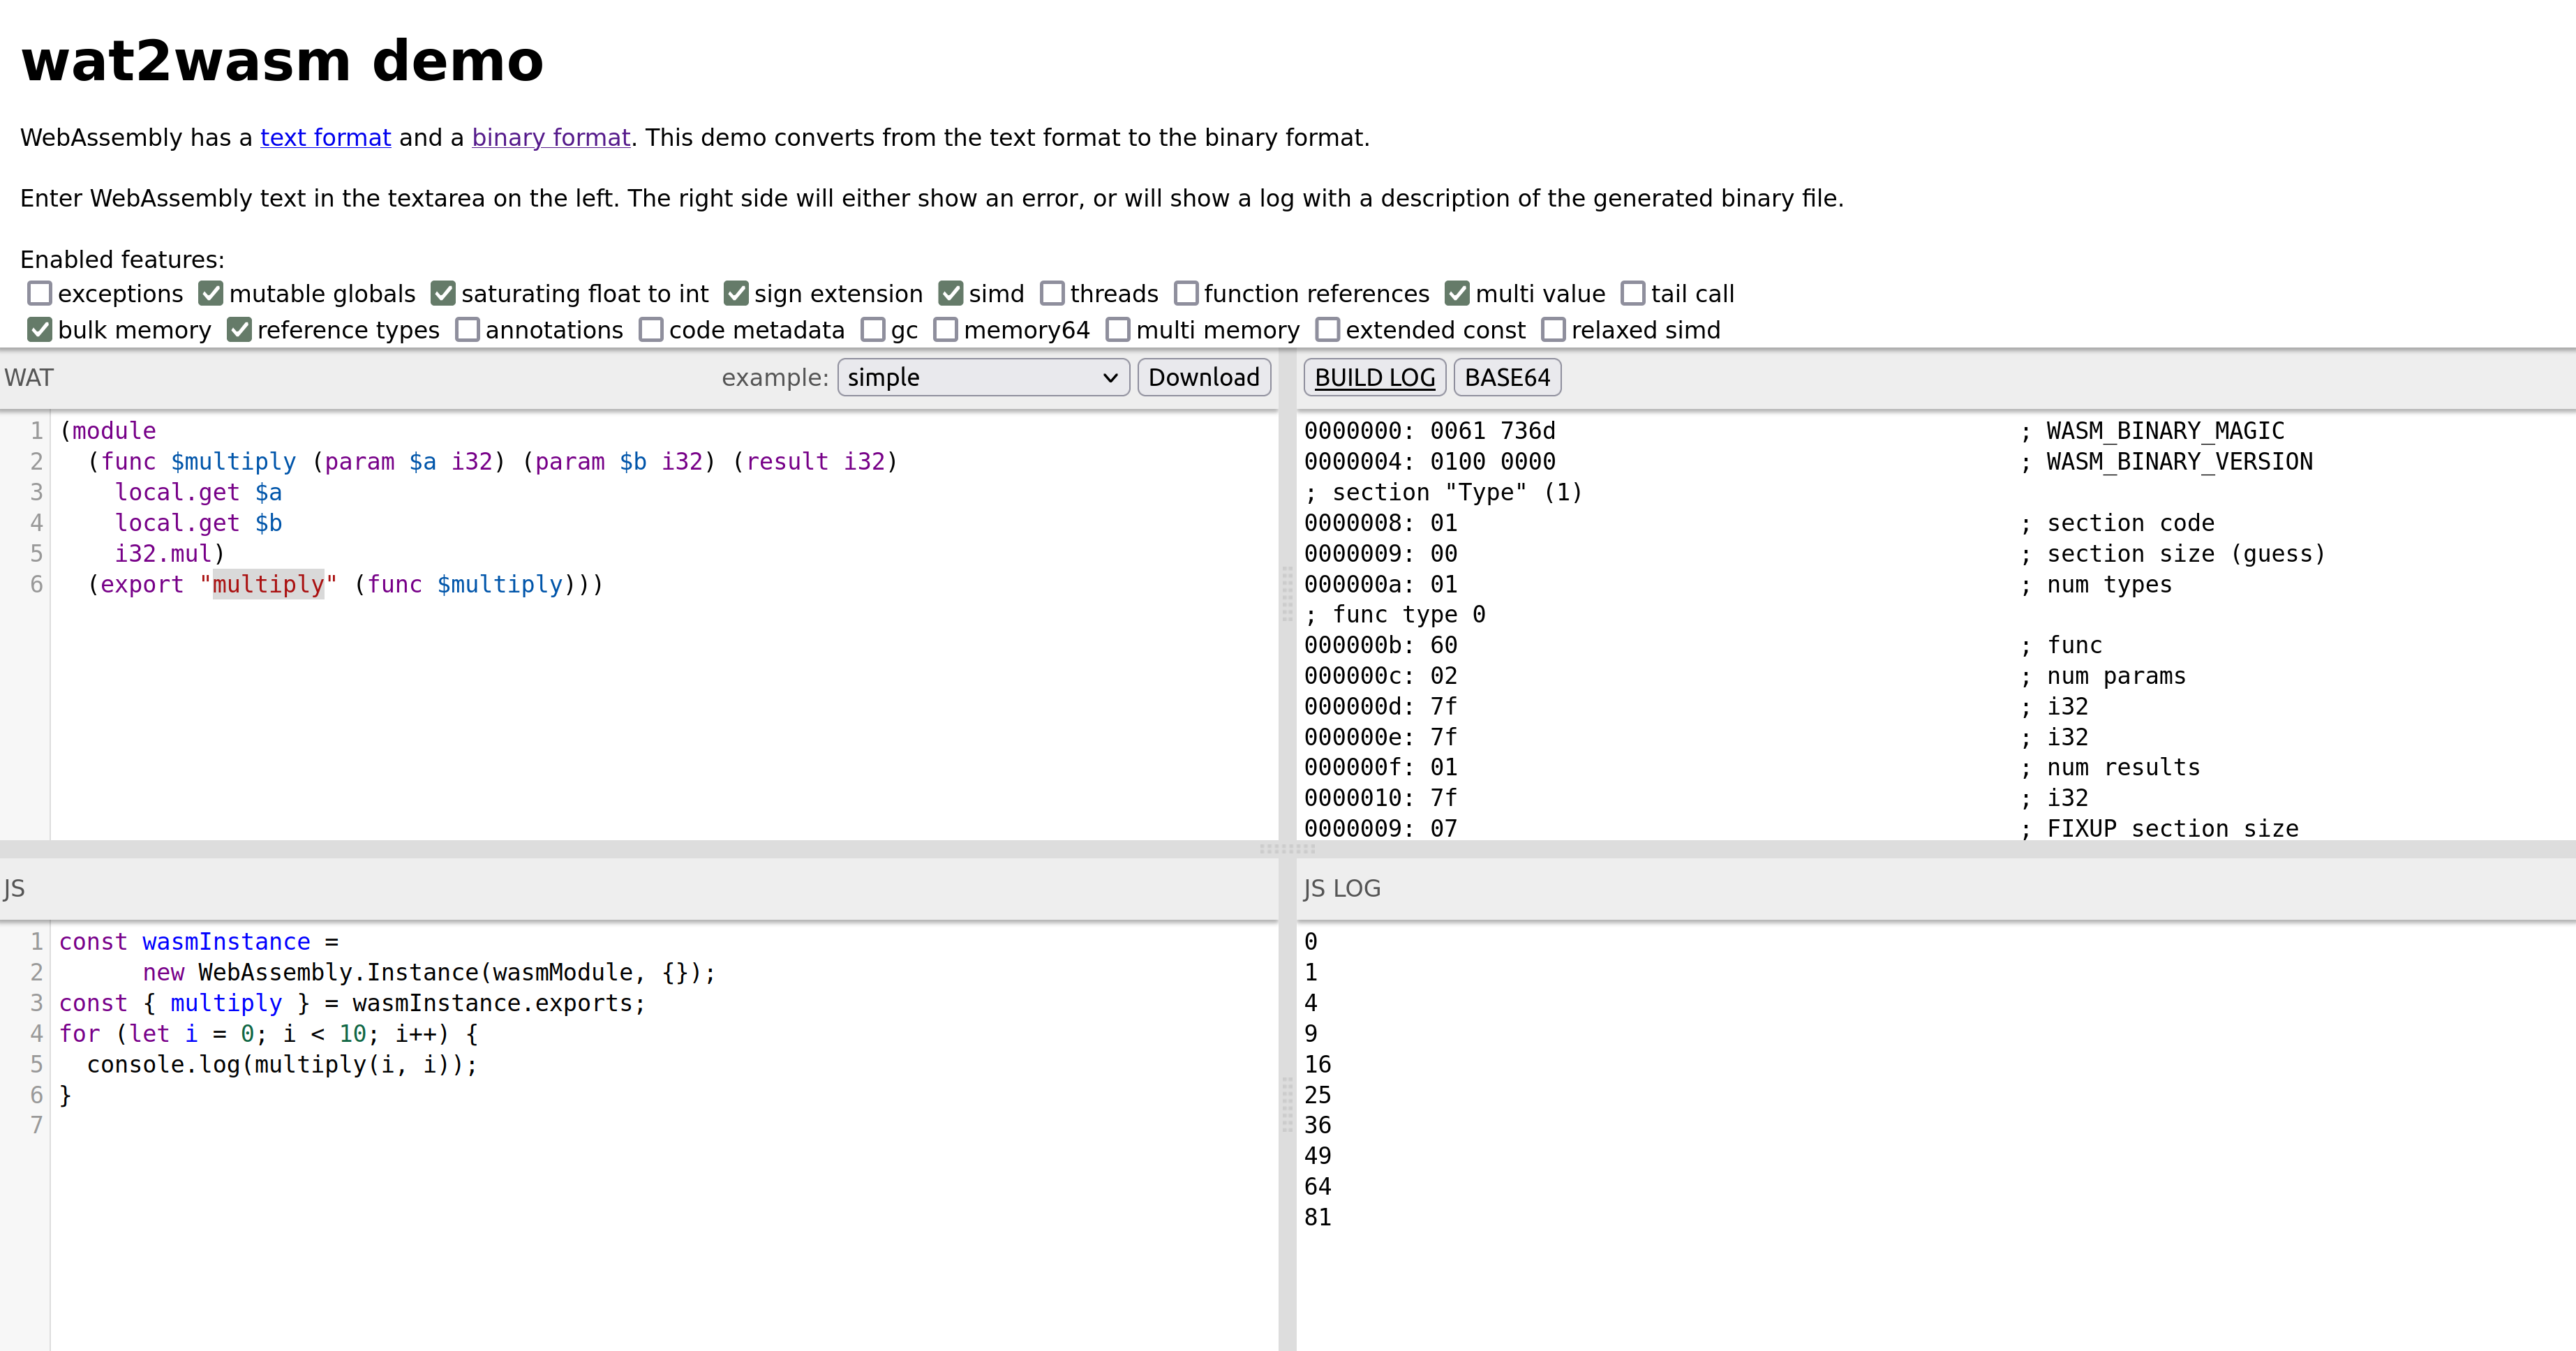Click the 'Enabled features:' label
The image size is (2576, 1351).
tap(122, 259)
